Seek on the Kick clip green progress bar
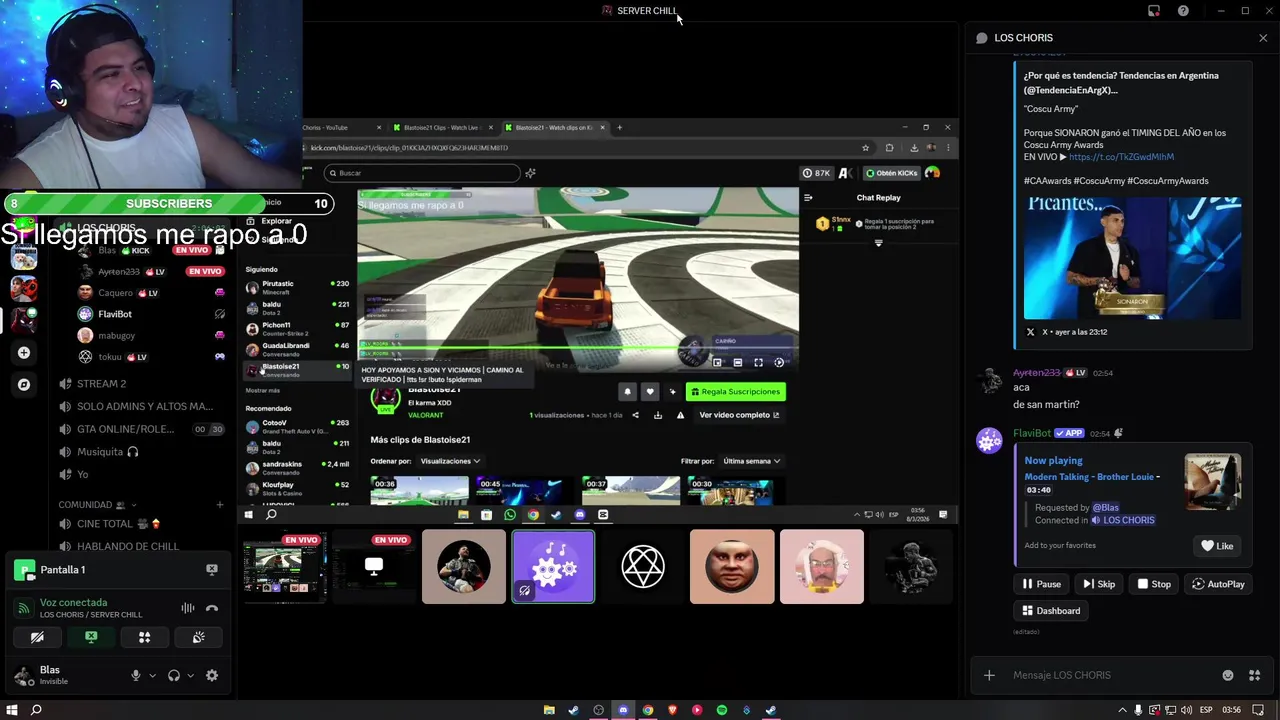This screenshot has width=1280, height=720. pos(578,349)
